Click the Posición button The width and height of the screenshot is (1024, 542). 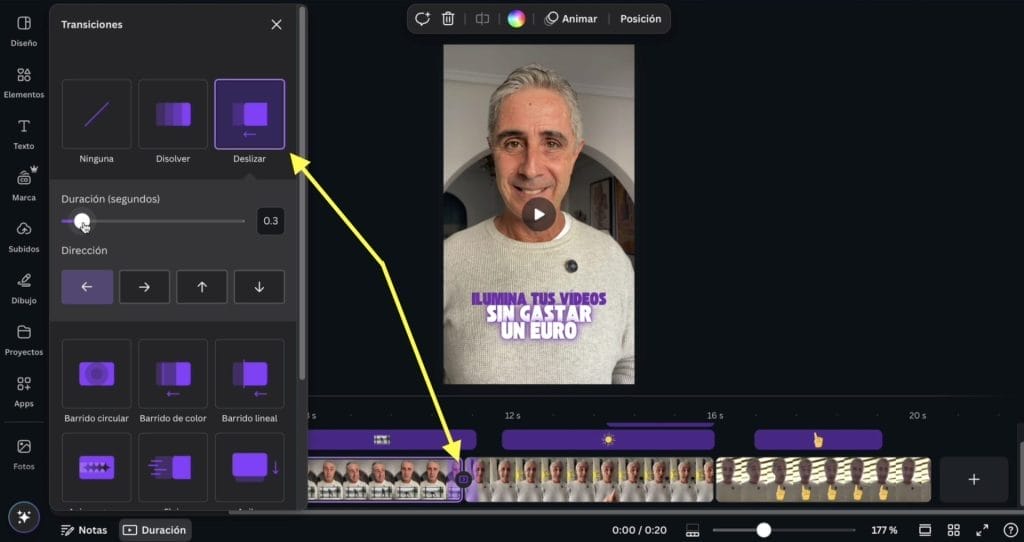point(640,18)
